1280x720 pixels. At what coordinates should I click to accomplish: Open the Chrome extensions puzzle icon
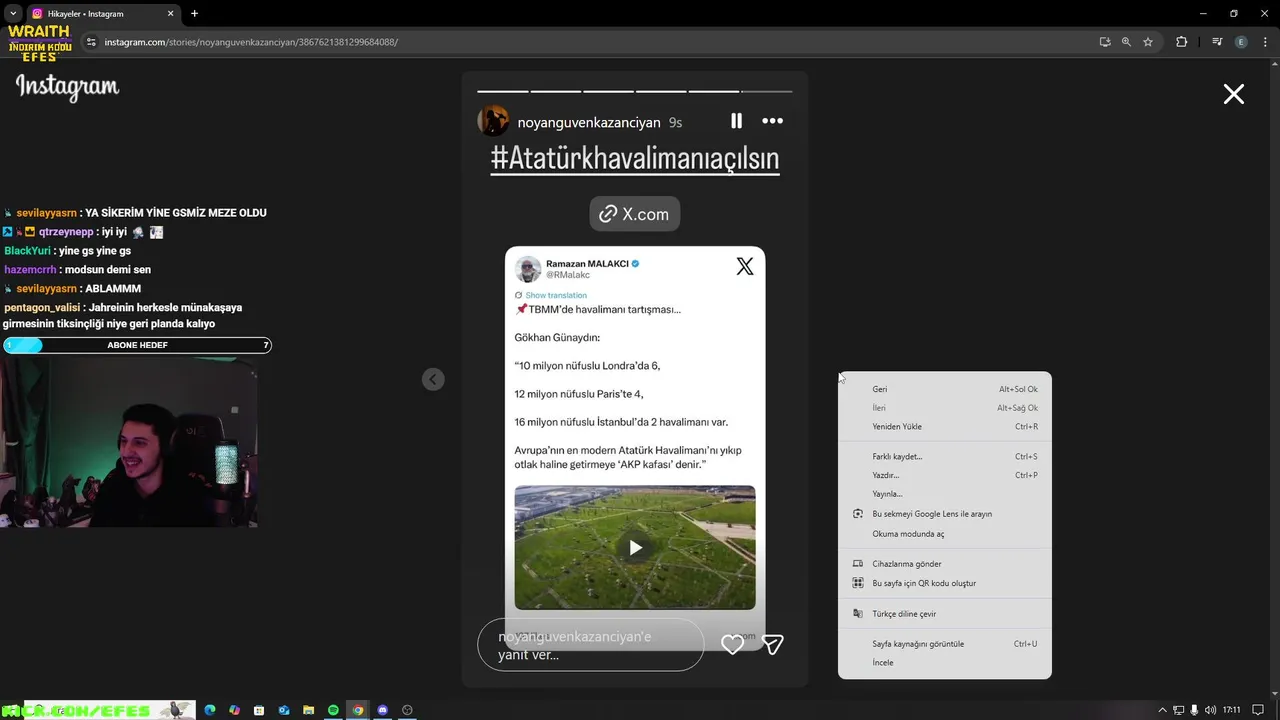(x=1182, y=42)
